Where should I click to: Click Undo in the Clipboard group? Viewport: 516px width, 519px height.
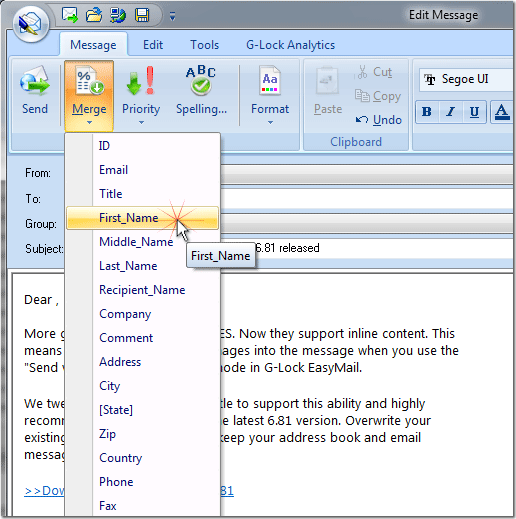pyautogui.click(x=379, y=120)
